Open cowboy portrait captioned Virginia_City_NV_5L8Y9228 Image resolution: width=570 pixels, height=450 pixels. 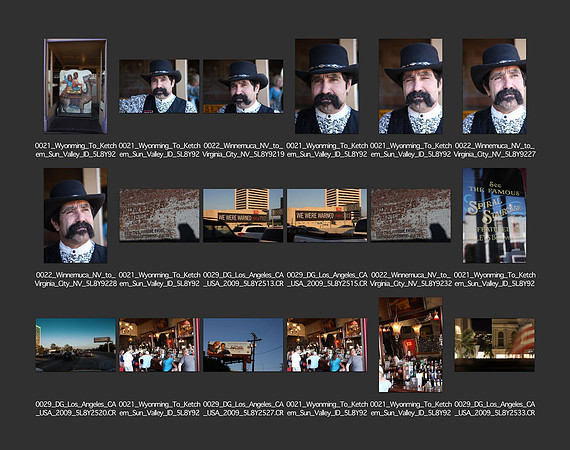[76, 216]
